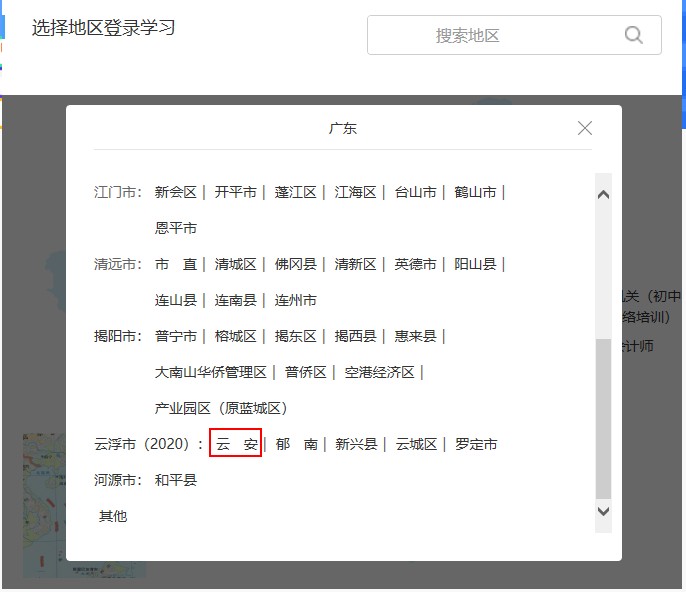Choose 蓬江区 region
Viewport: 686px width, 592px height.
295,192
